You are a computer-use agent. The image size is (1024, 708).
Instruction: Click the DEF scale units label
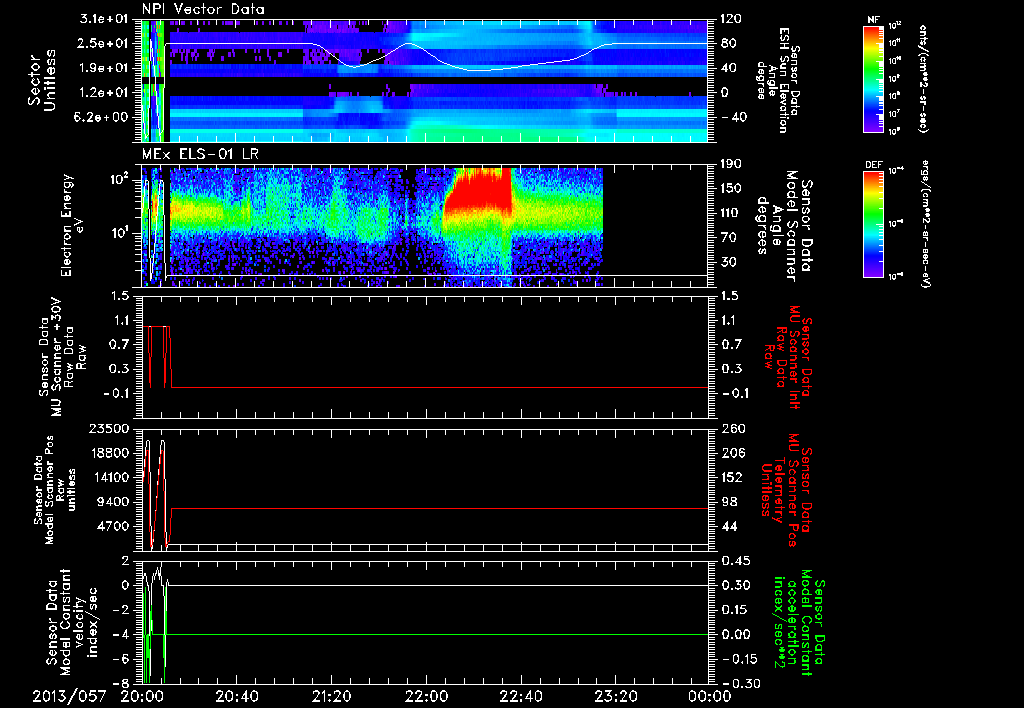(924, 224)
